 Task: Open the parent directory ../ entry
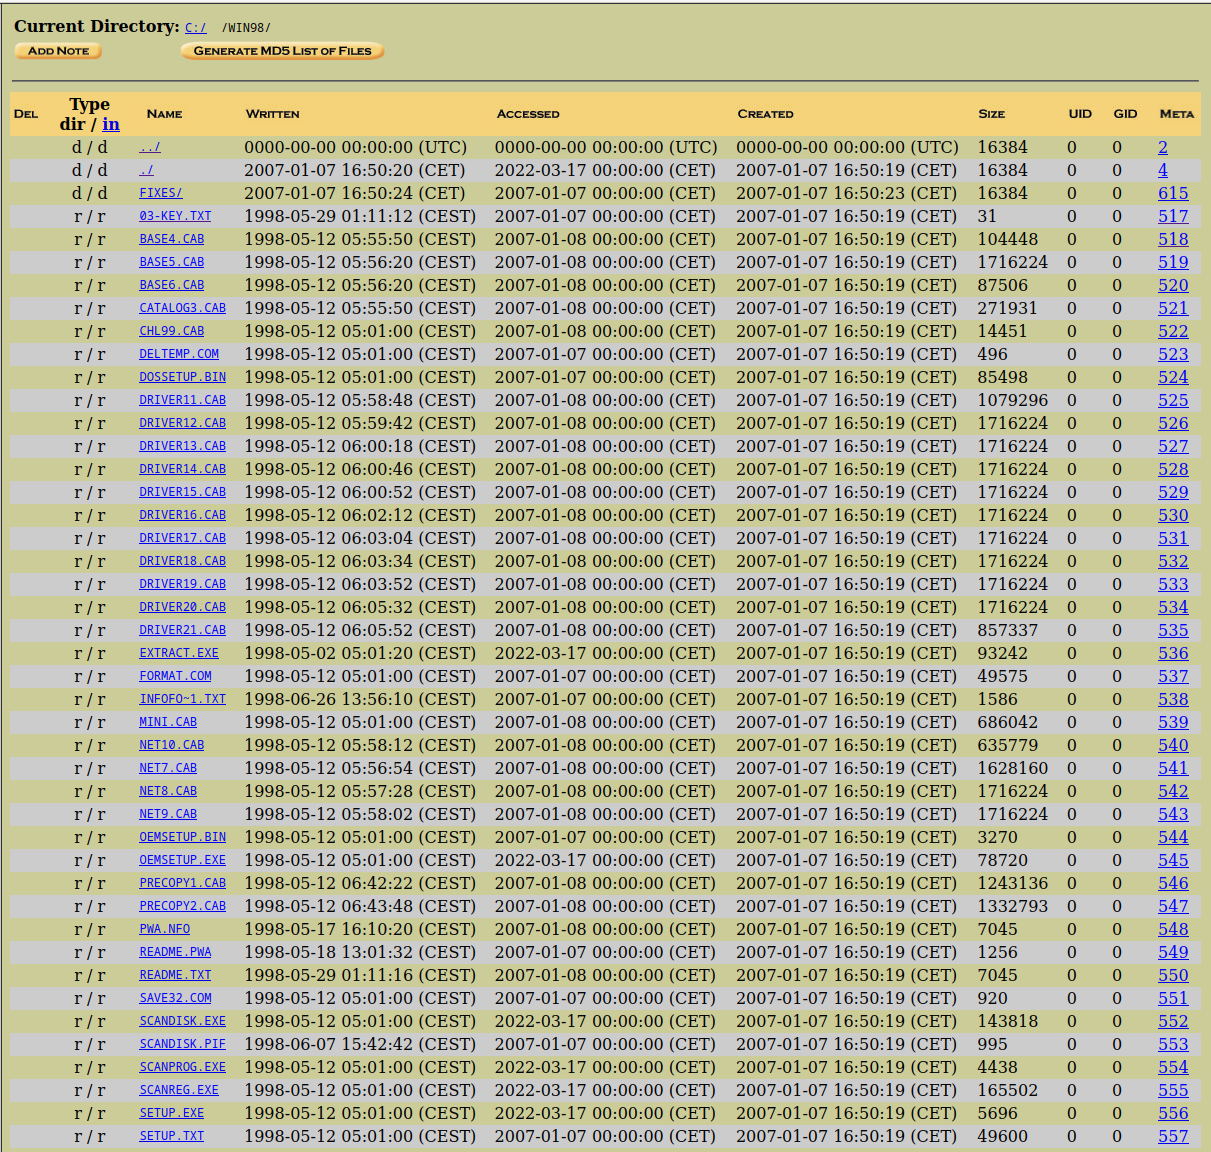point(149,147)
